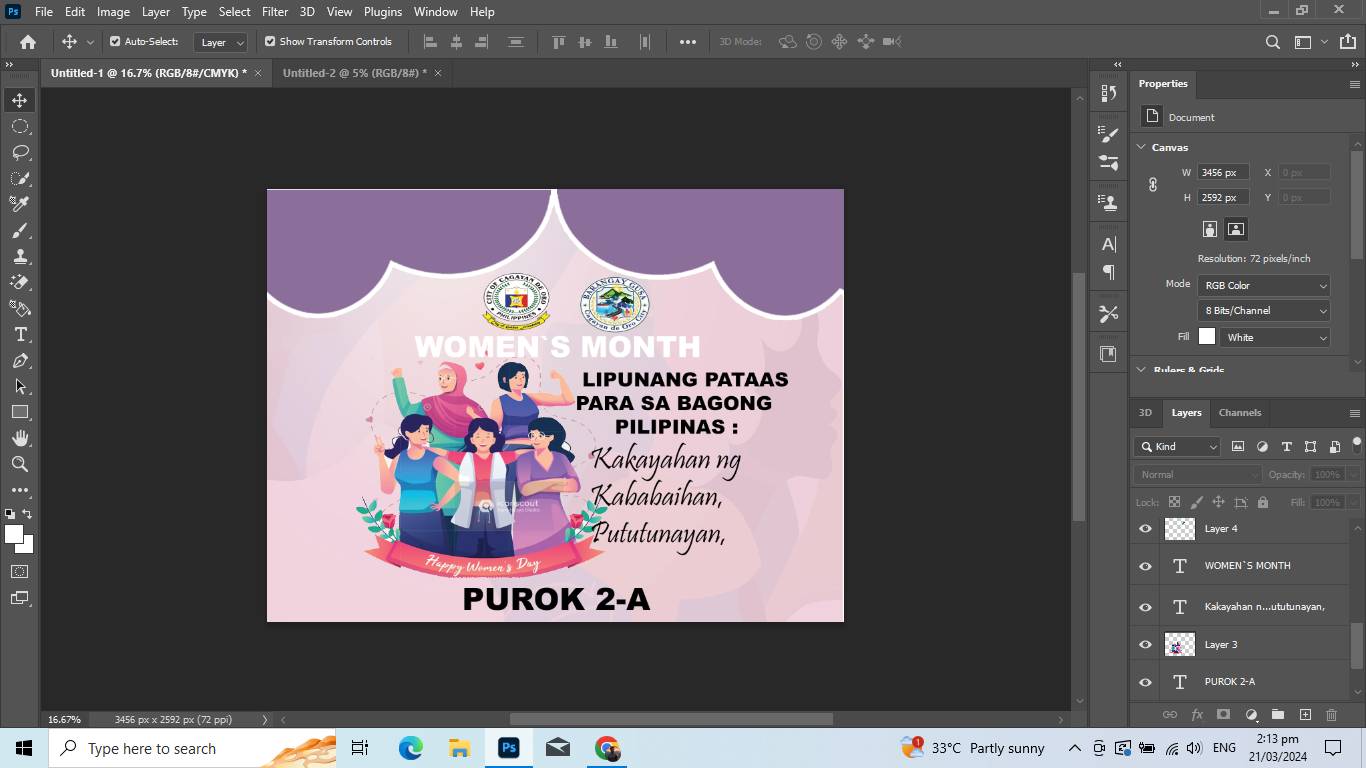Toggle the Auto-Select checkbox
Viewport: 1366px width, 768px height.
pos(115,42)
